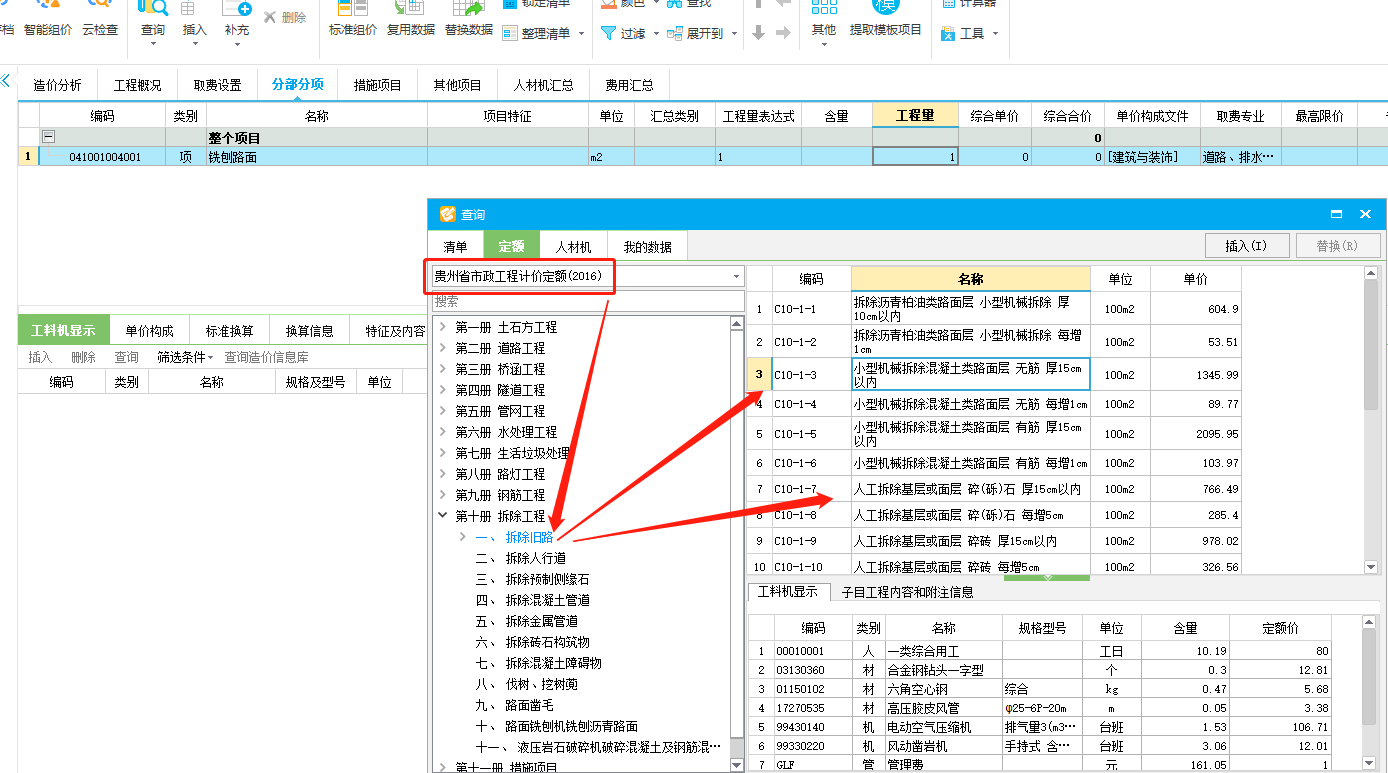Open the 工具 tools item

click(x=962, y=33)
